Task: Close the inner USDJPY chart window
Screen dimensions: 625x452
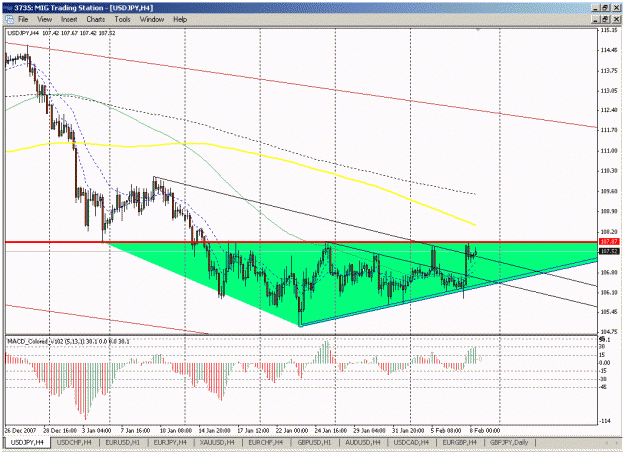Action: click(616, 19)
